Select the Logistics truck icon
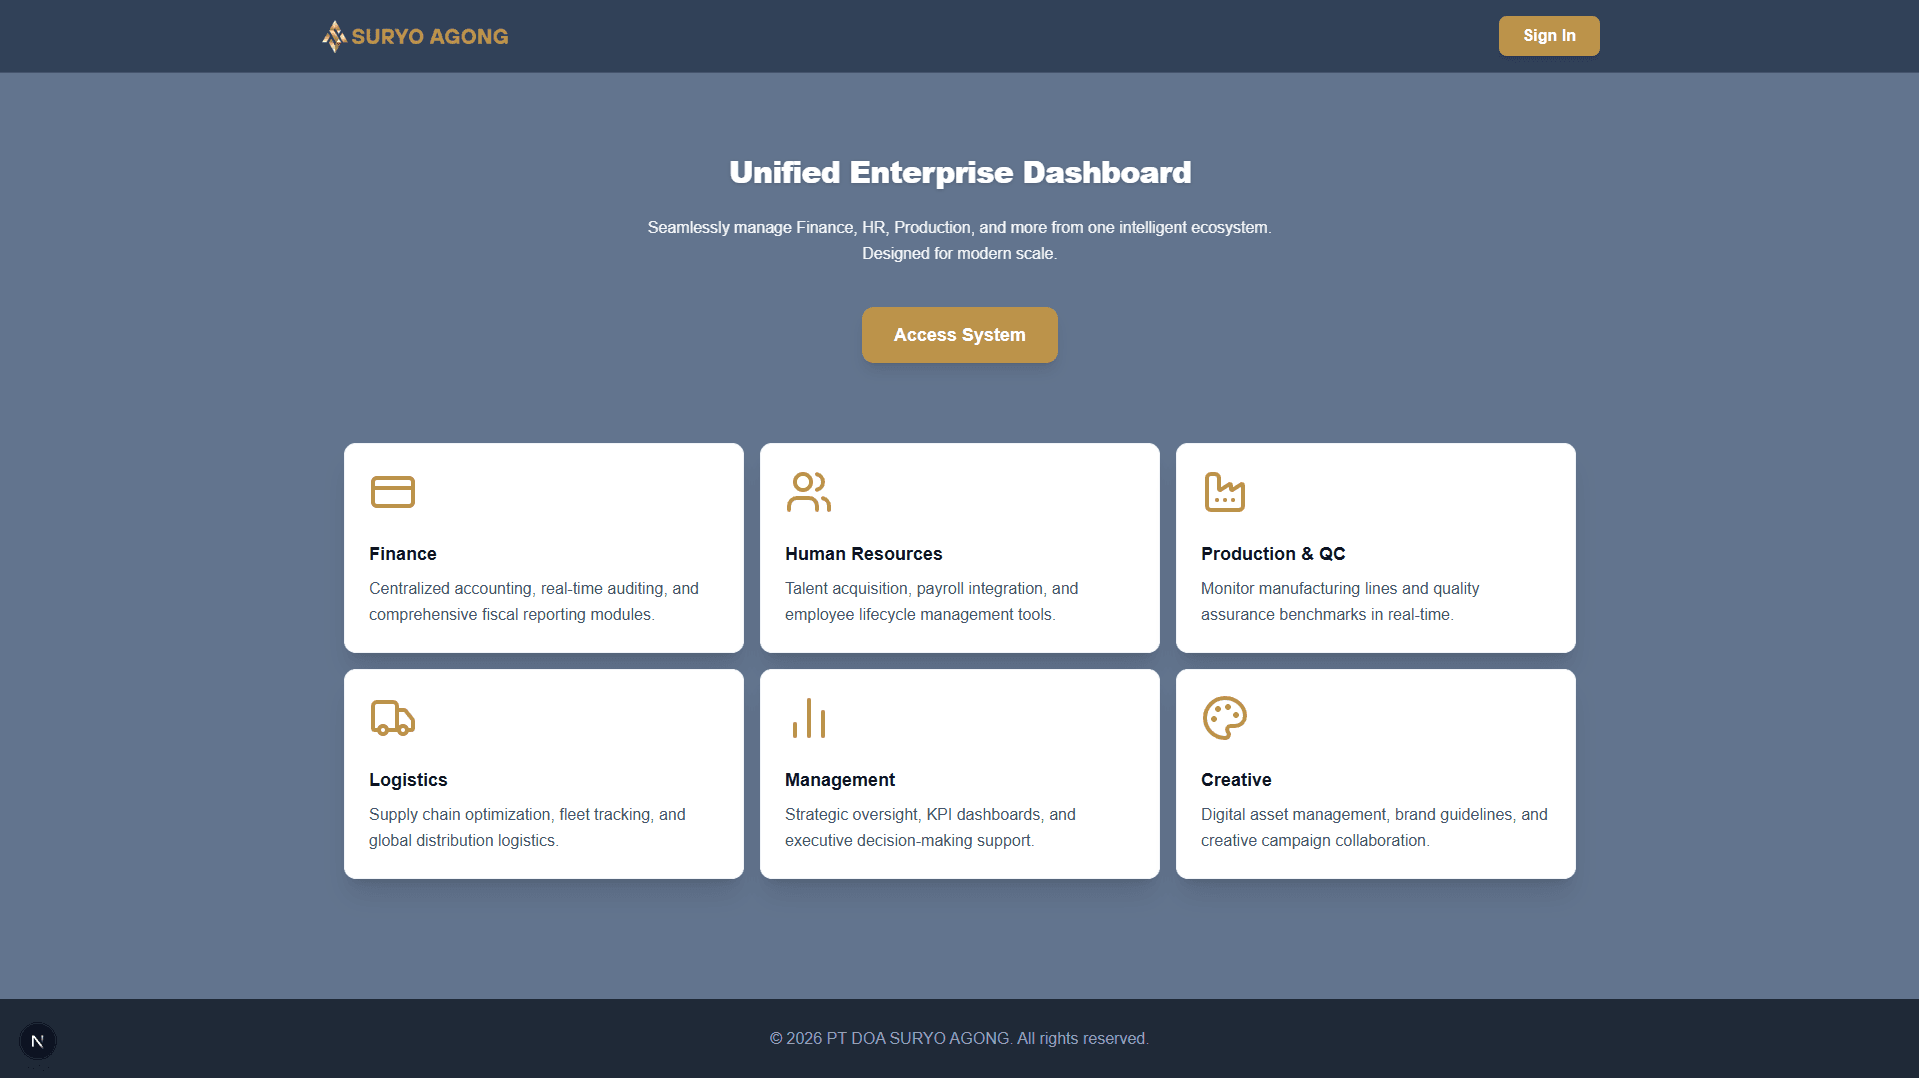1919x1078 pixels. (x=392, y=717)
